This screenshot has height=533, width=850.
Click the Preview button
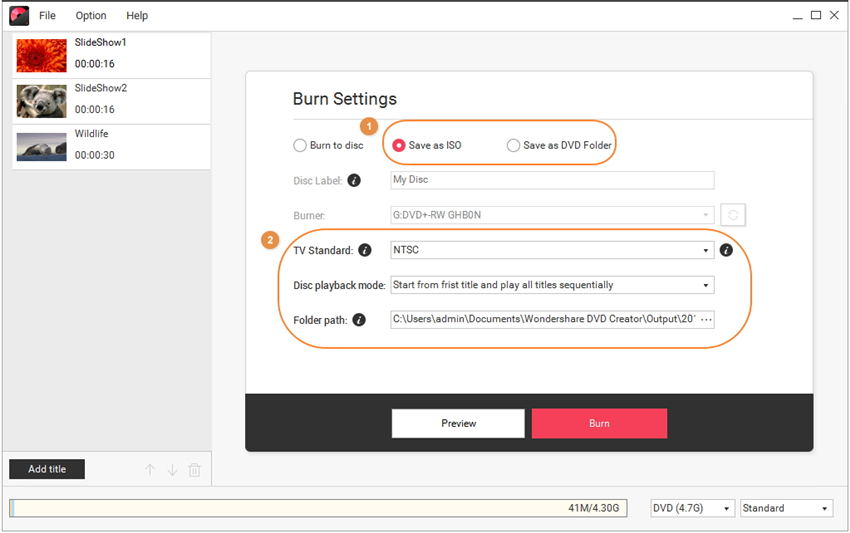pos(458,423)
